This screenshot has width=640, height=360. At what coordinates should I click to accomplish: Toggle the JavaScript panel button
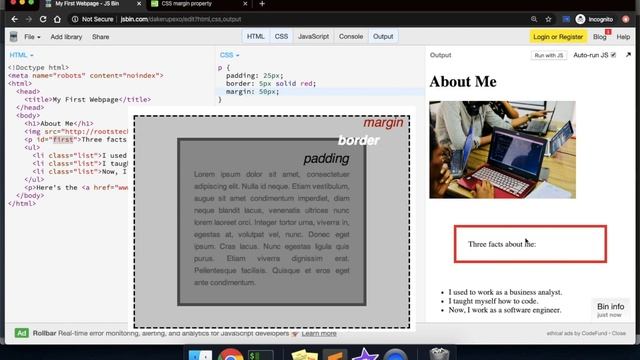point(313,36)
